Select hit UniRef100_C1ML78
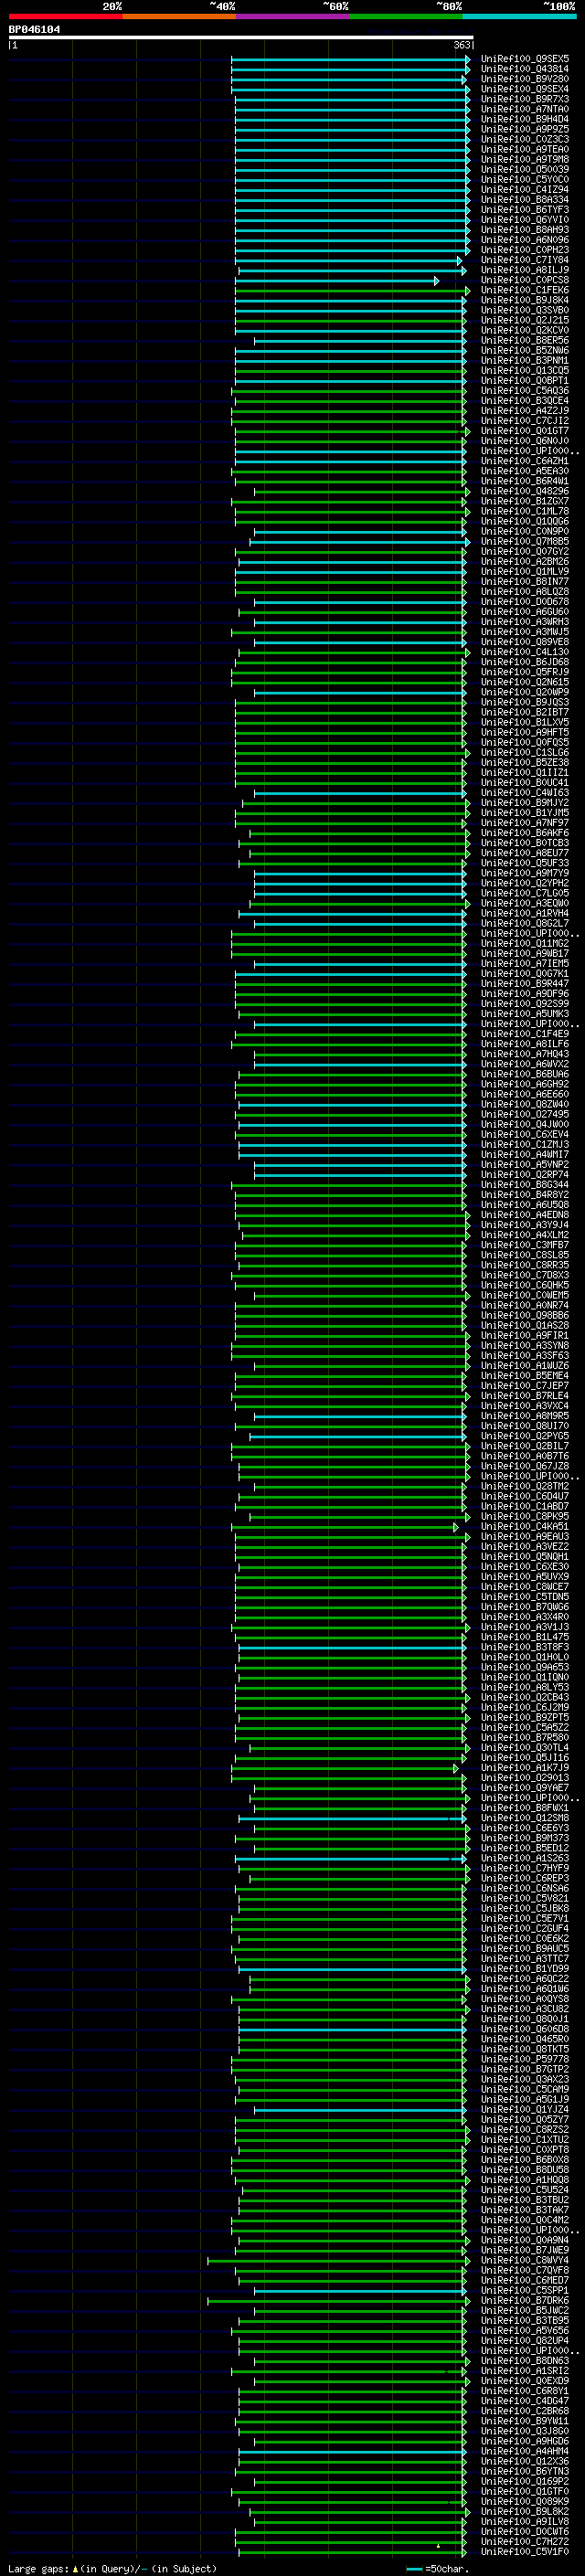Image resolution: width=585 pixels, height=2576 pixels. [x=524, y=511]
